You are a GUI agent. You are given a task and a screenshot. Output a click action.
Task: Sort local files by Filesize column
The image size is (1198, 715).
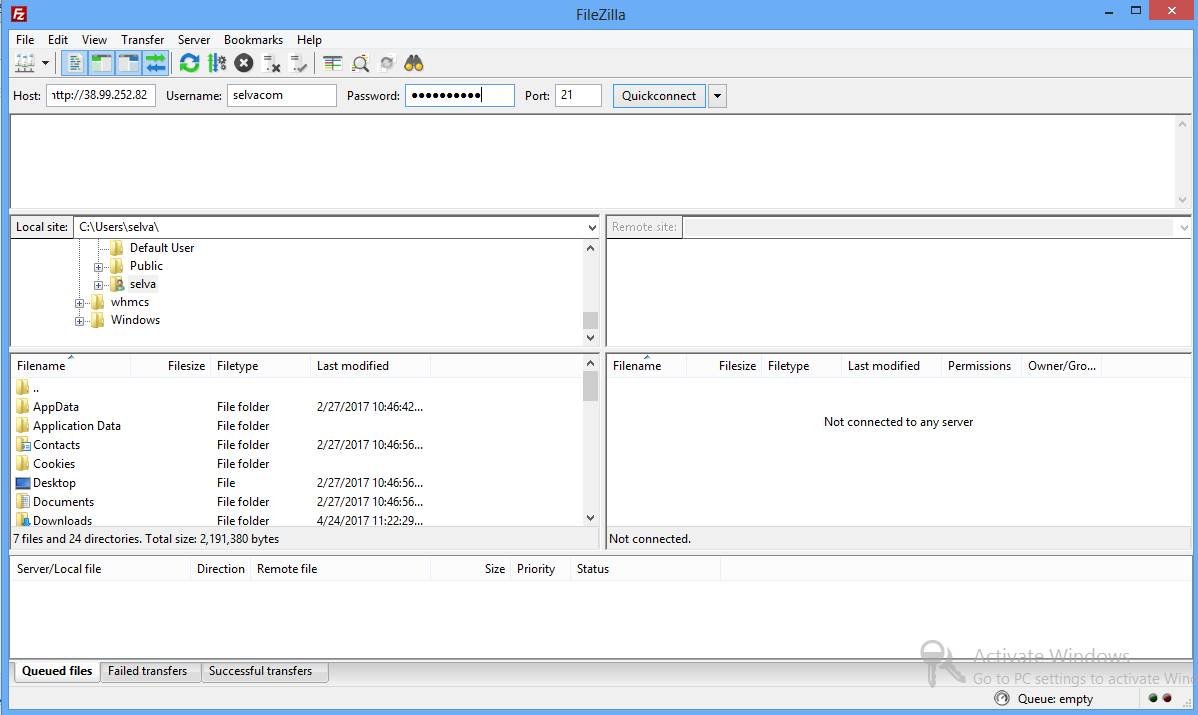tap(171, 366)
